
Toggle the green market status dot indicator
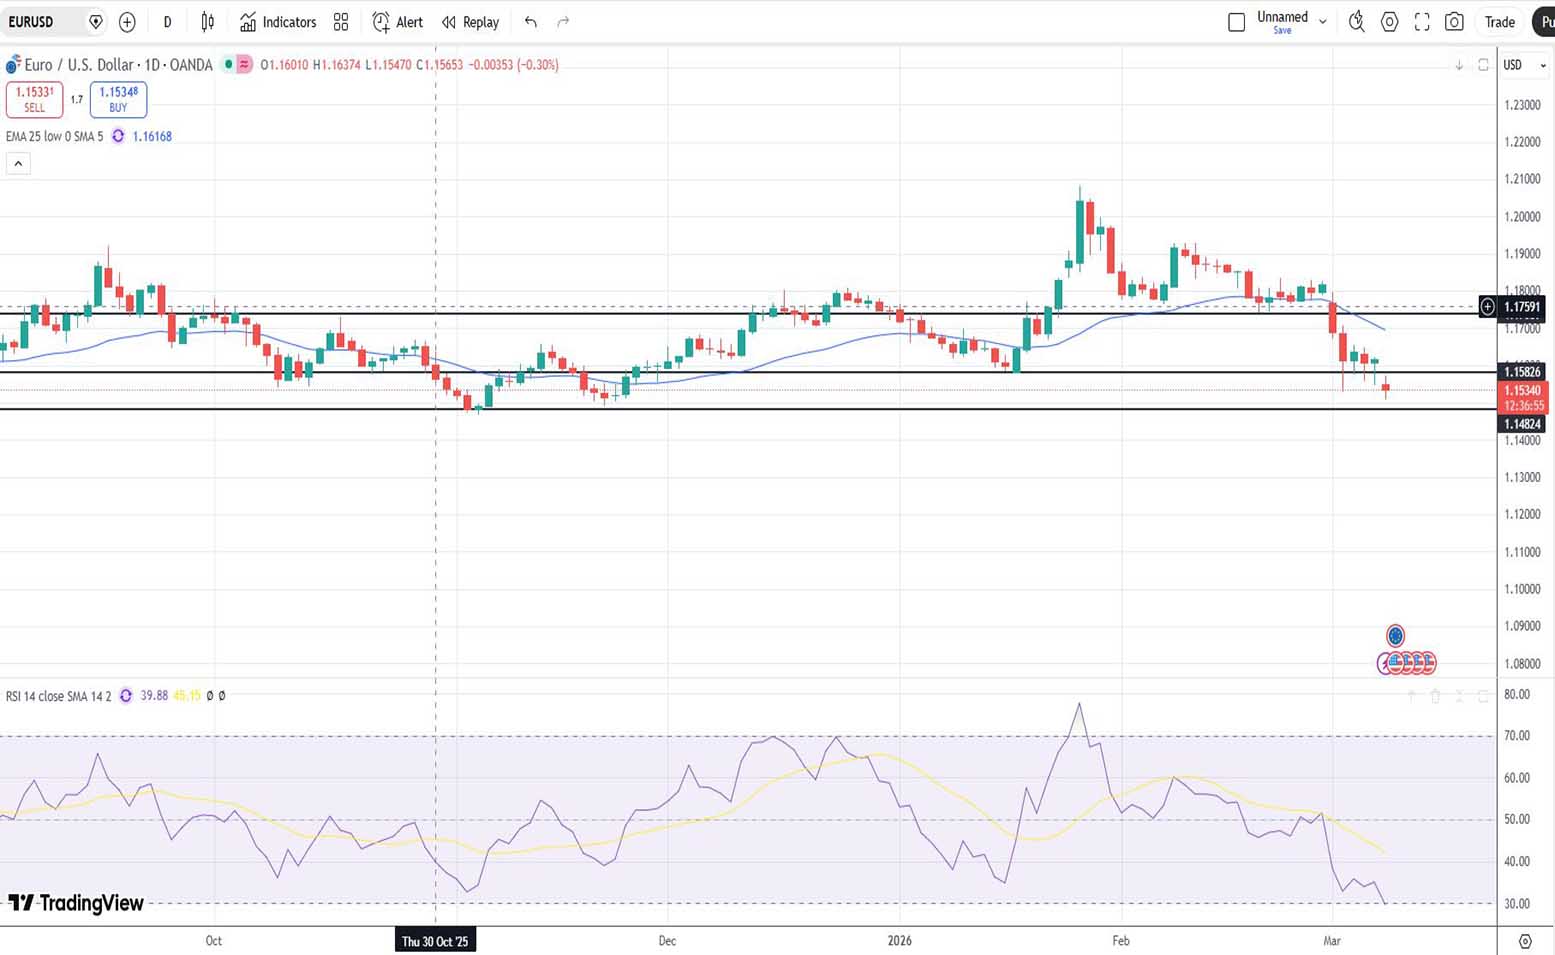point(229,65)
